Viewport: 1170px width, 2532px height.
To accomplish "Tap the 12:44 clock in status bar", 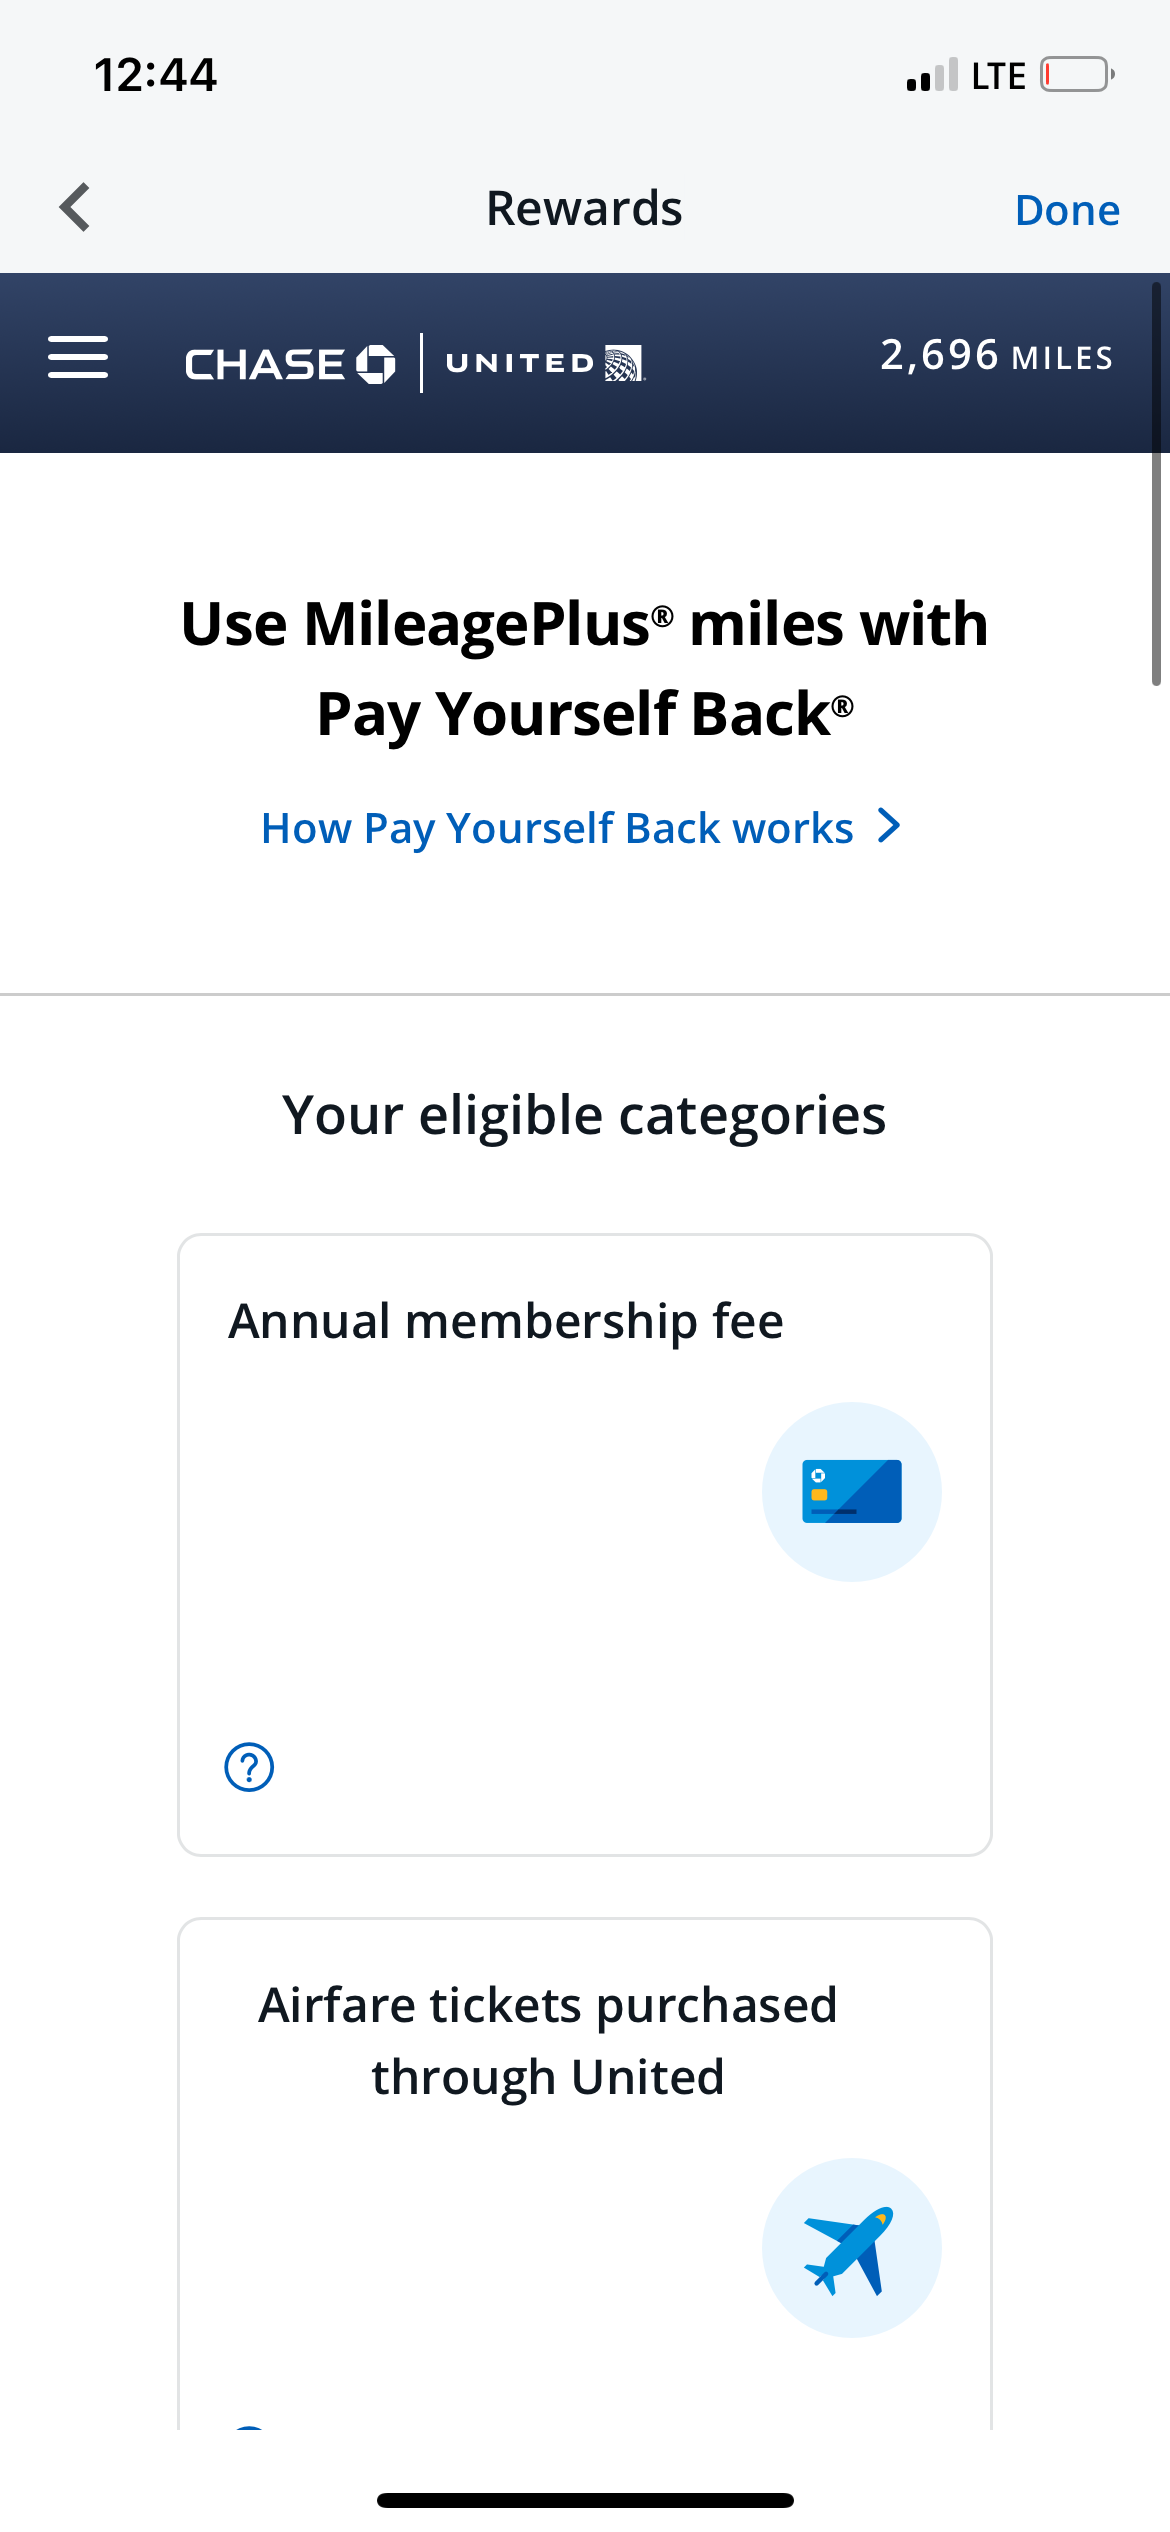I will (x=155, y=75).
